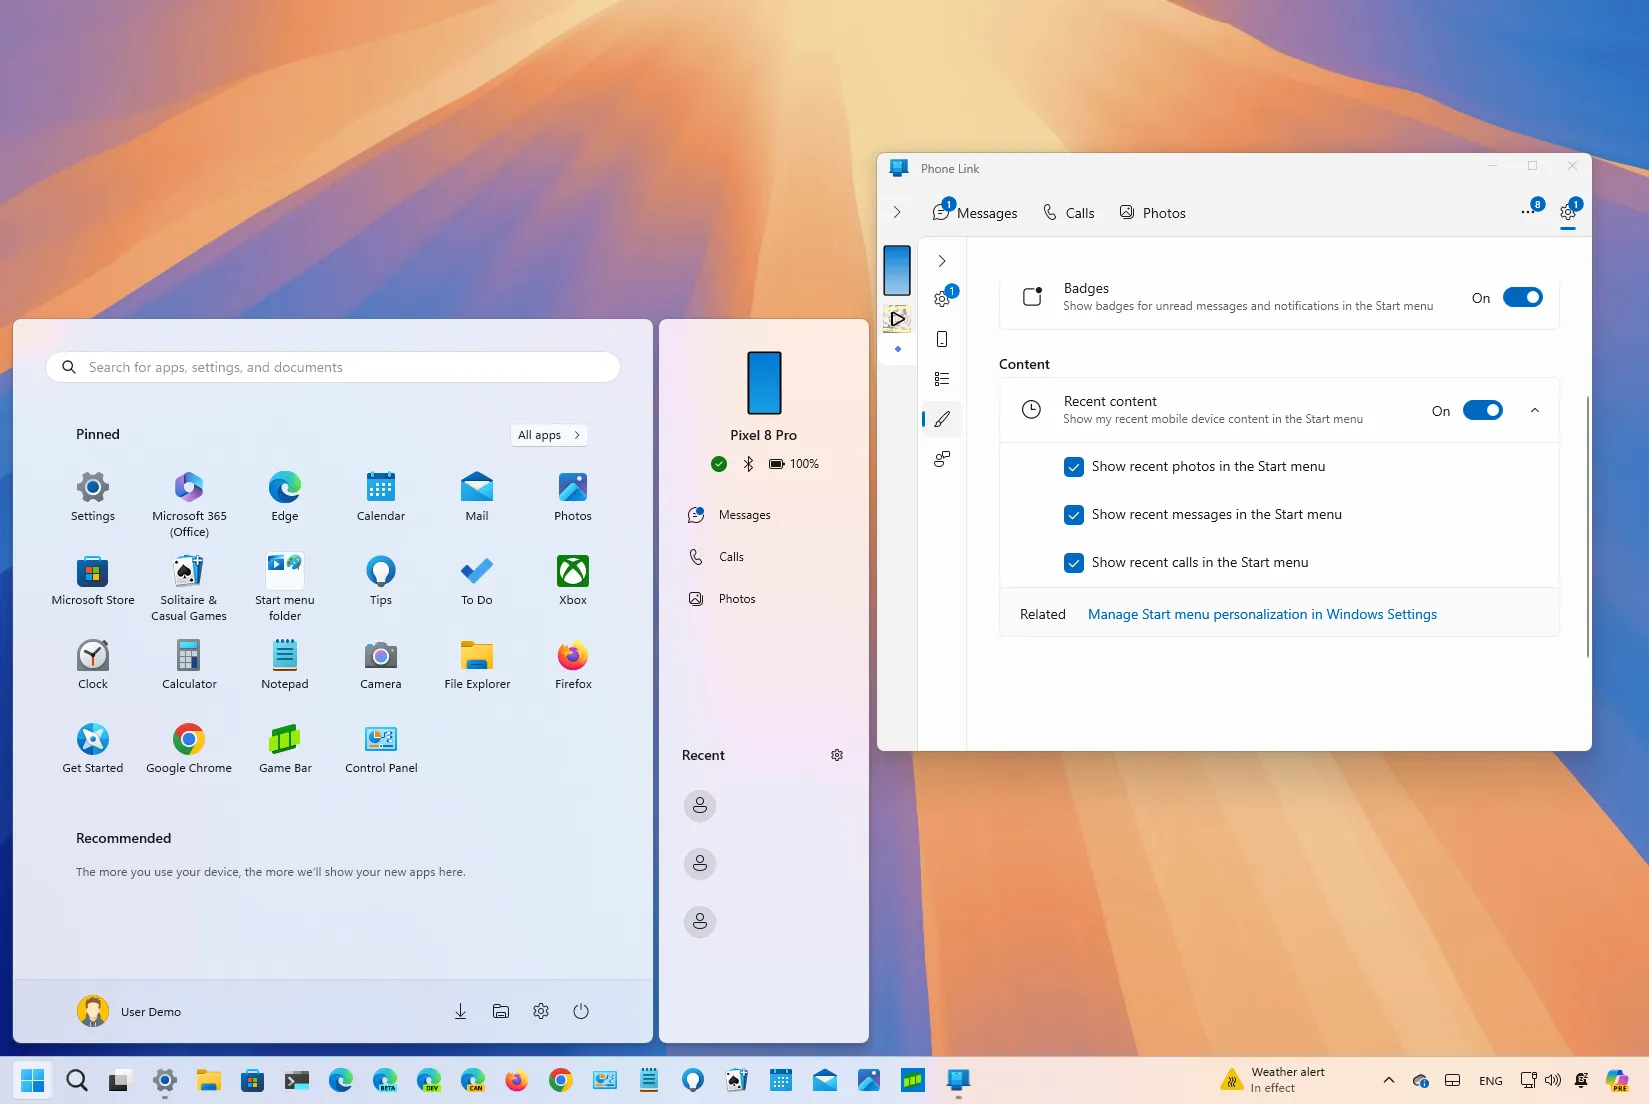The image size is (1649, 1104).
Task: Click the feedback person-with-chat icon in sidebar
Action: (941, 459)
